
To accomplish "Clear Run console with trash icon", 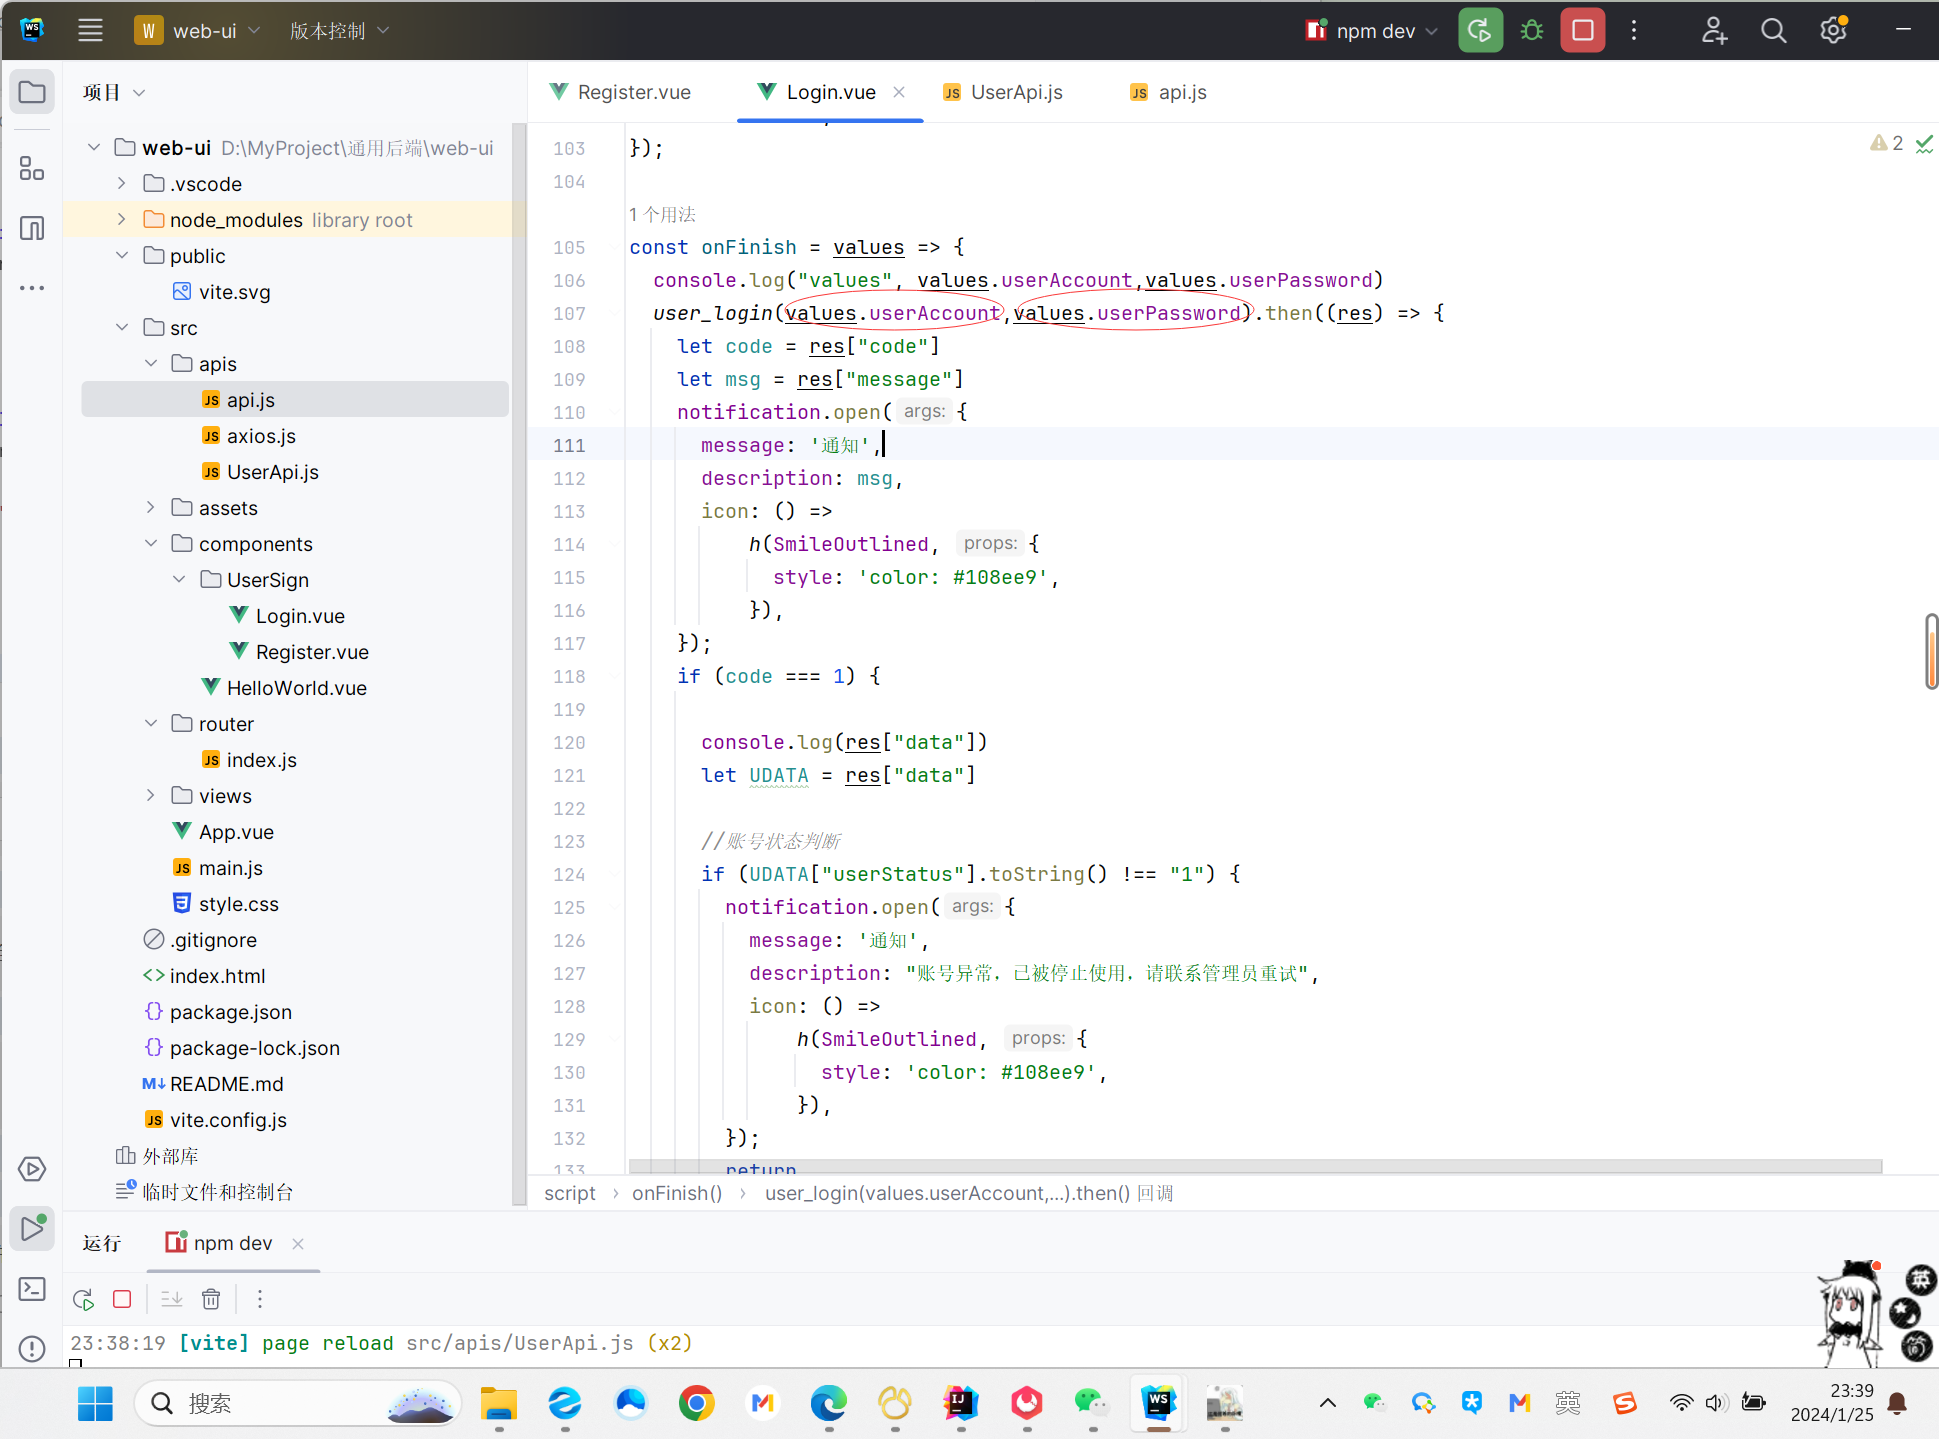I will [211, 1299].
